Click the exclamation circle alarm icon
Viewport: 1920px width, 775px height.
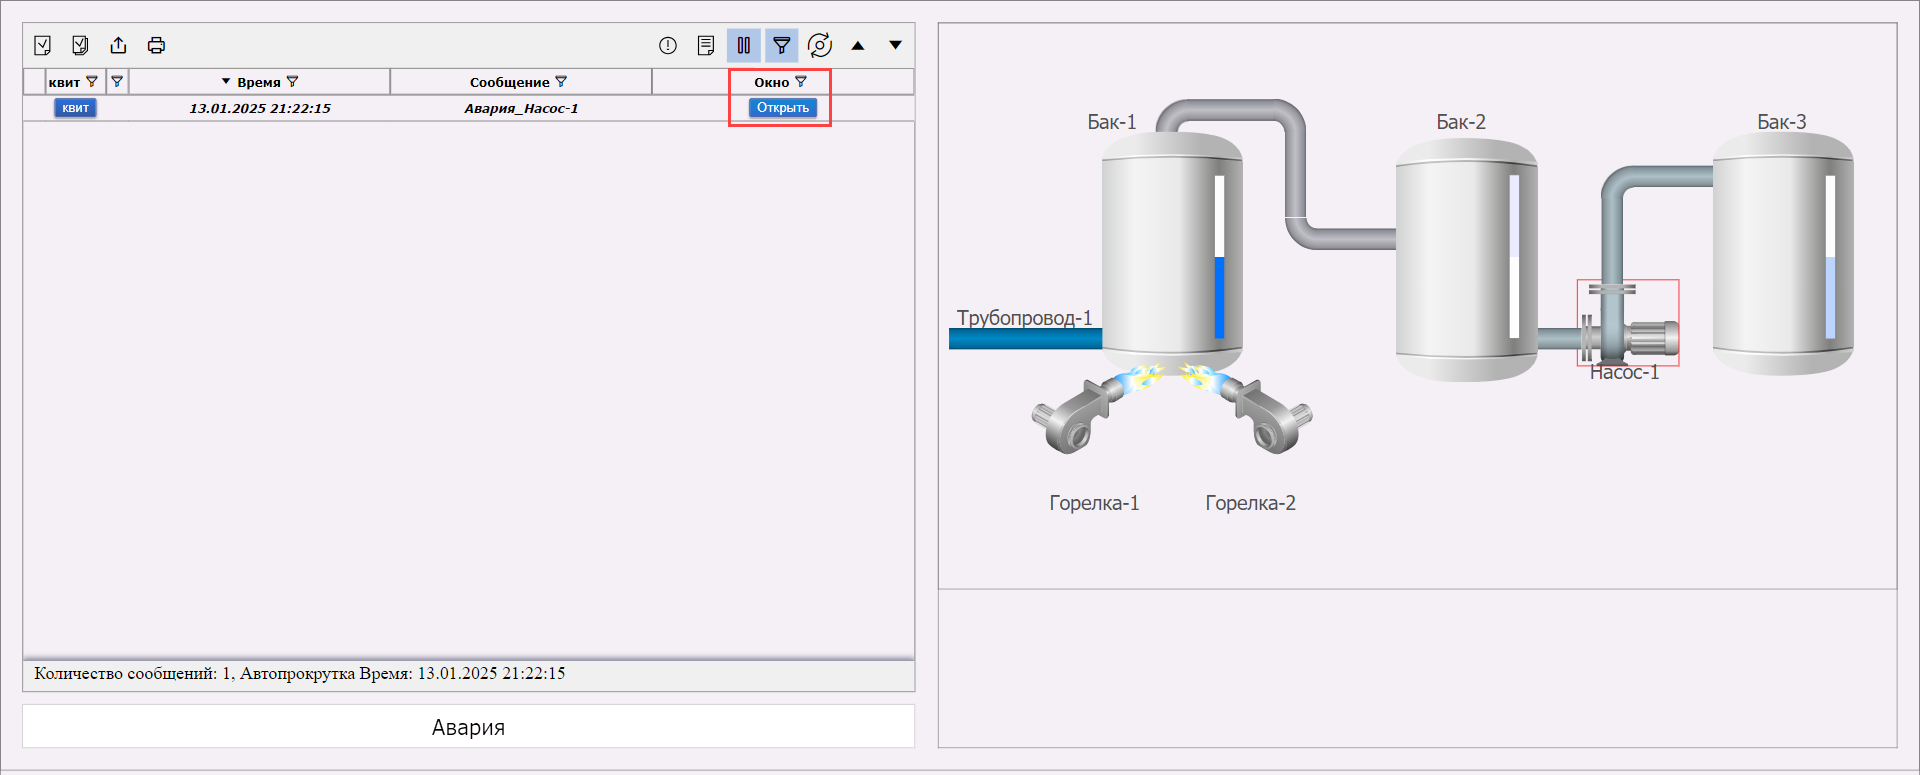point(668,45)
